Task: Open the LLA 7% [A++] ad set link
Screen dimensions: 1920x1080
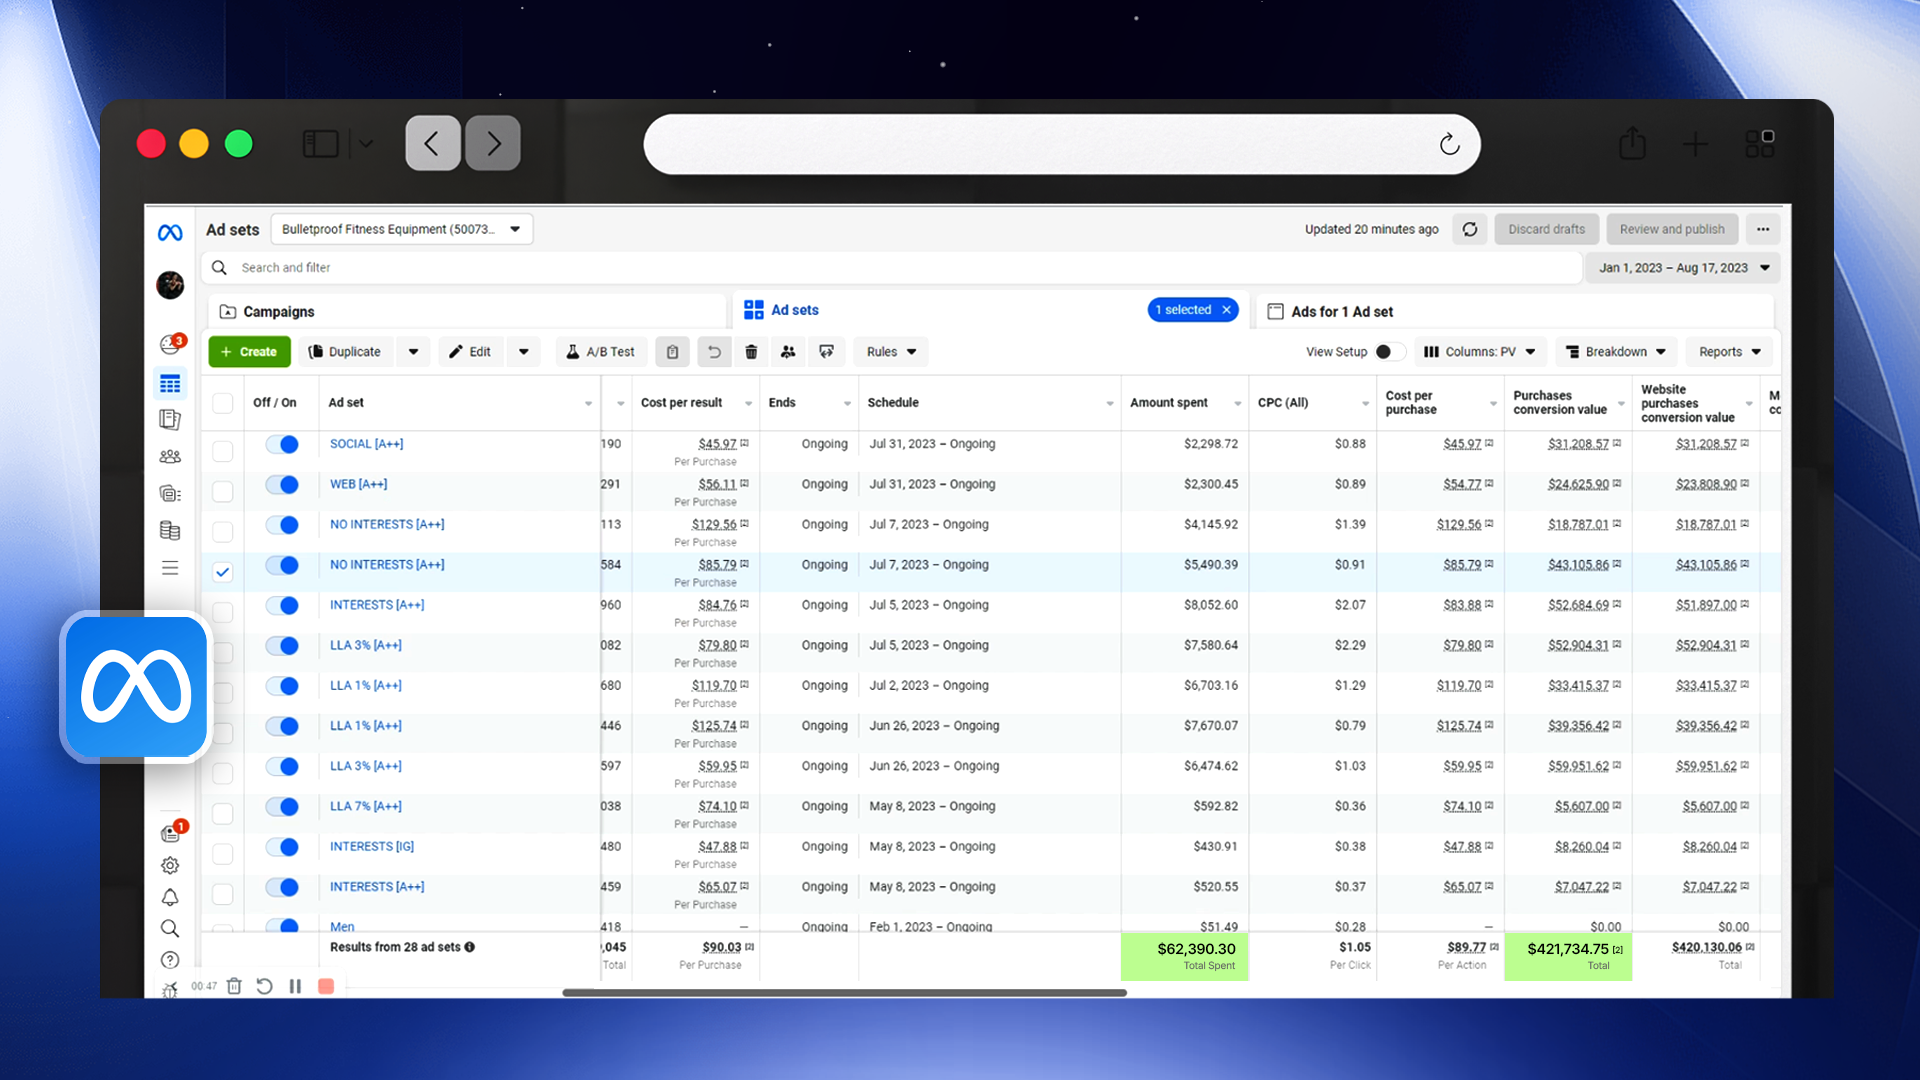Action: 366,806
